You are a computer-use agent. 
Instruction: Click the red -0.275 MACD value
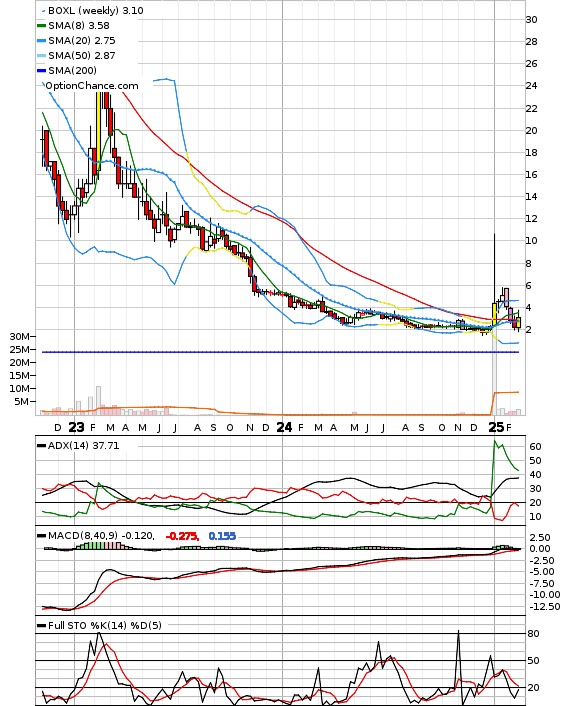click(x=182, y=536)
